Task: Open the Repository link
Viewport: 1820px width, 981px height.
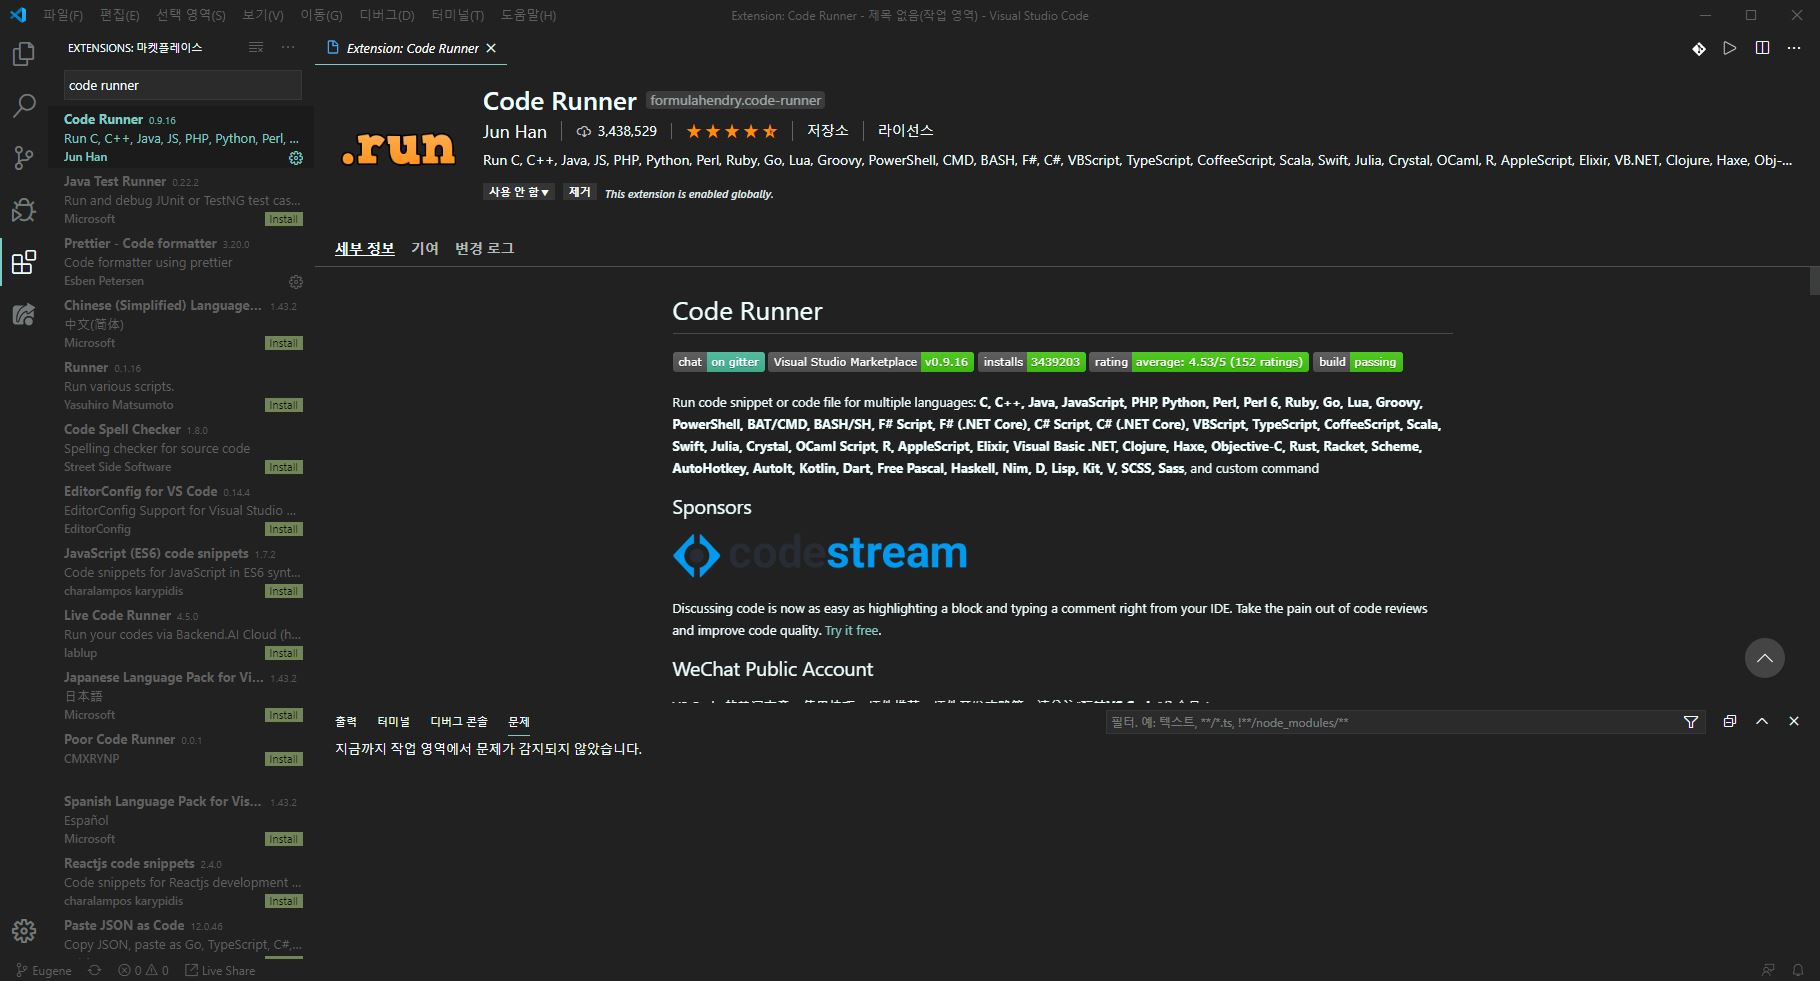Action: coord(828,131)
